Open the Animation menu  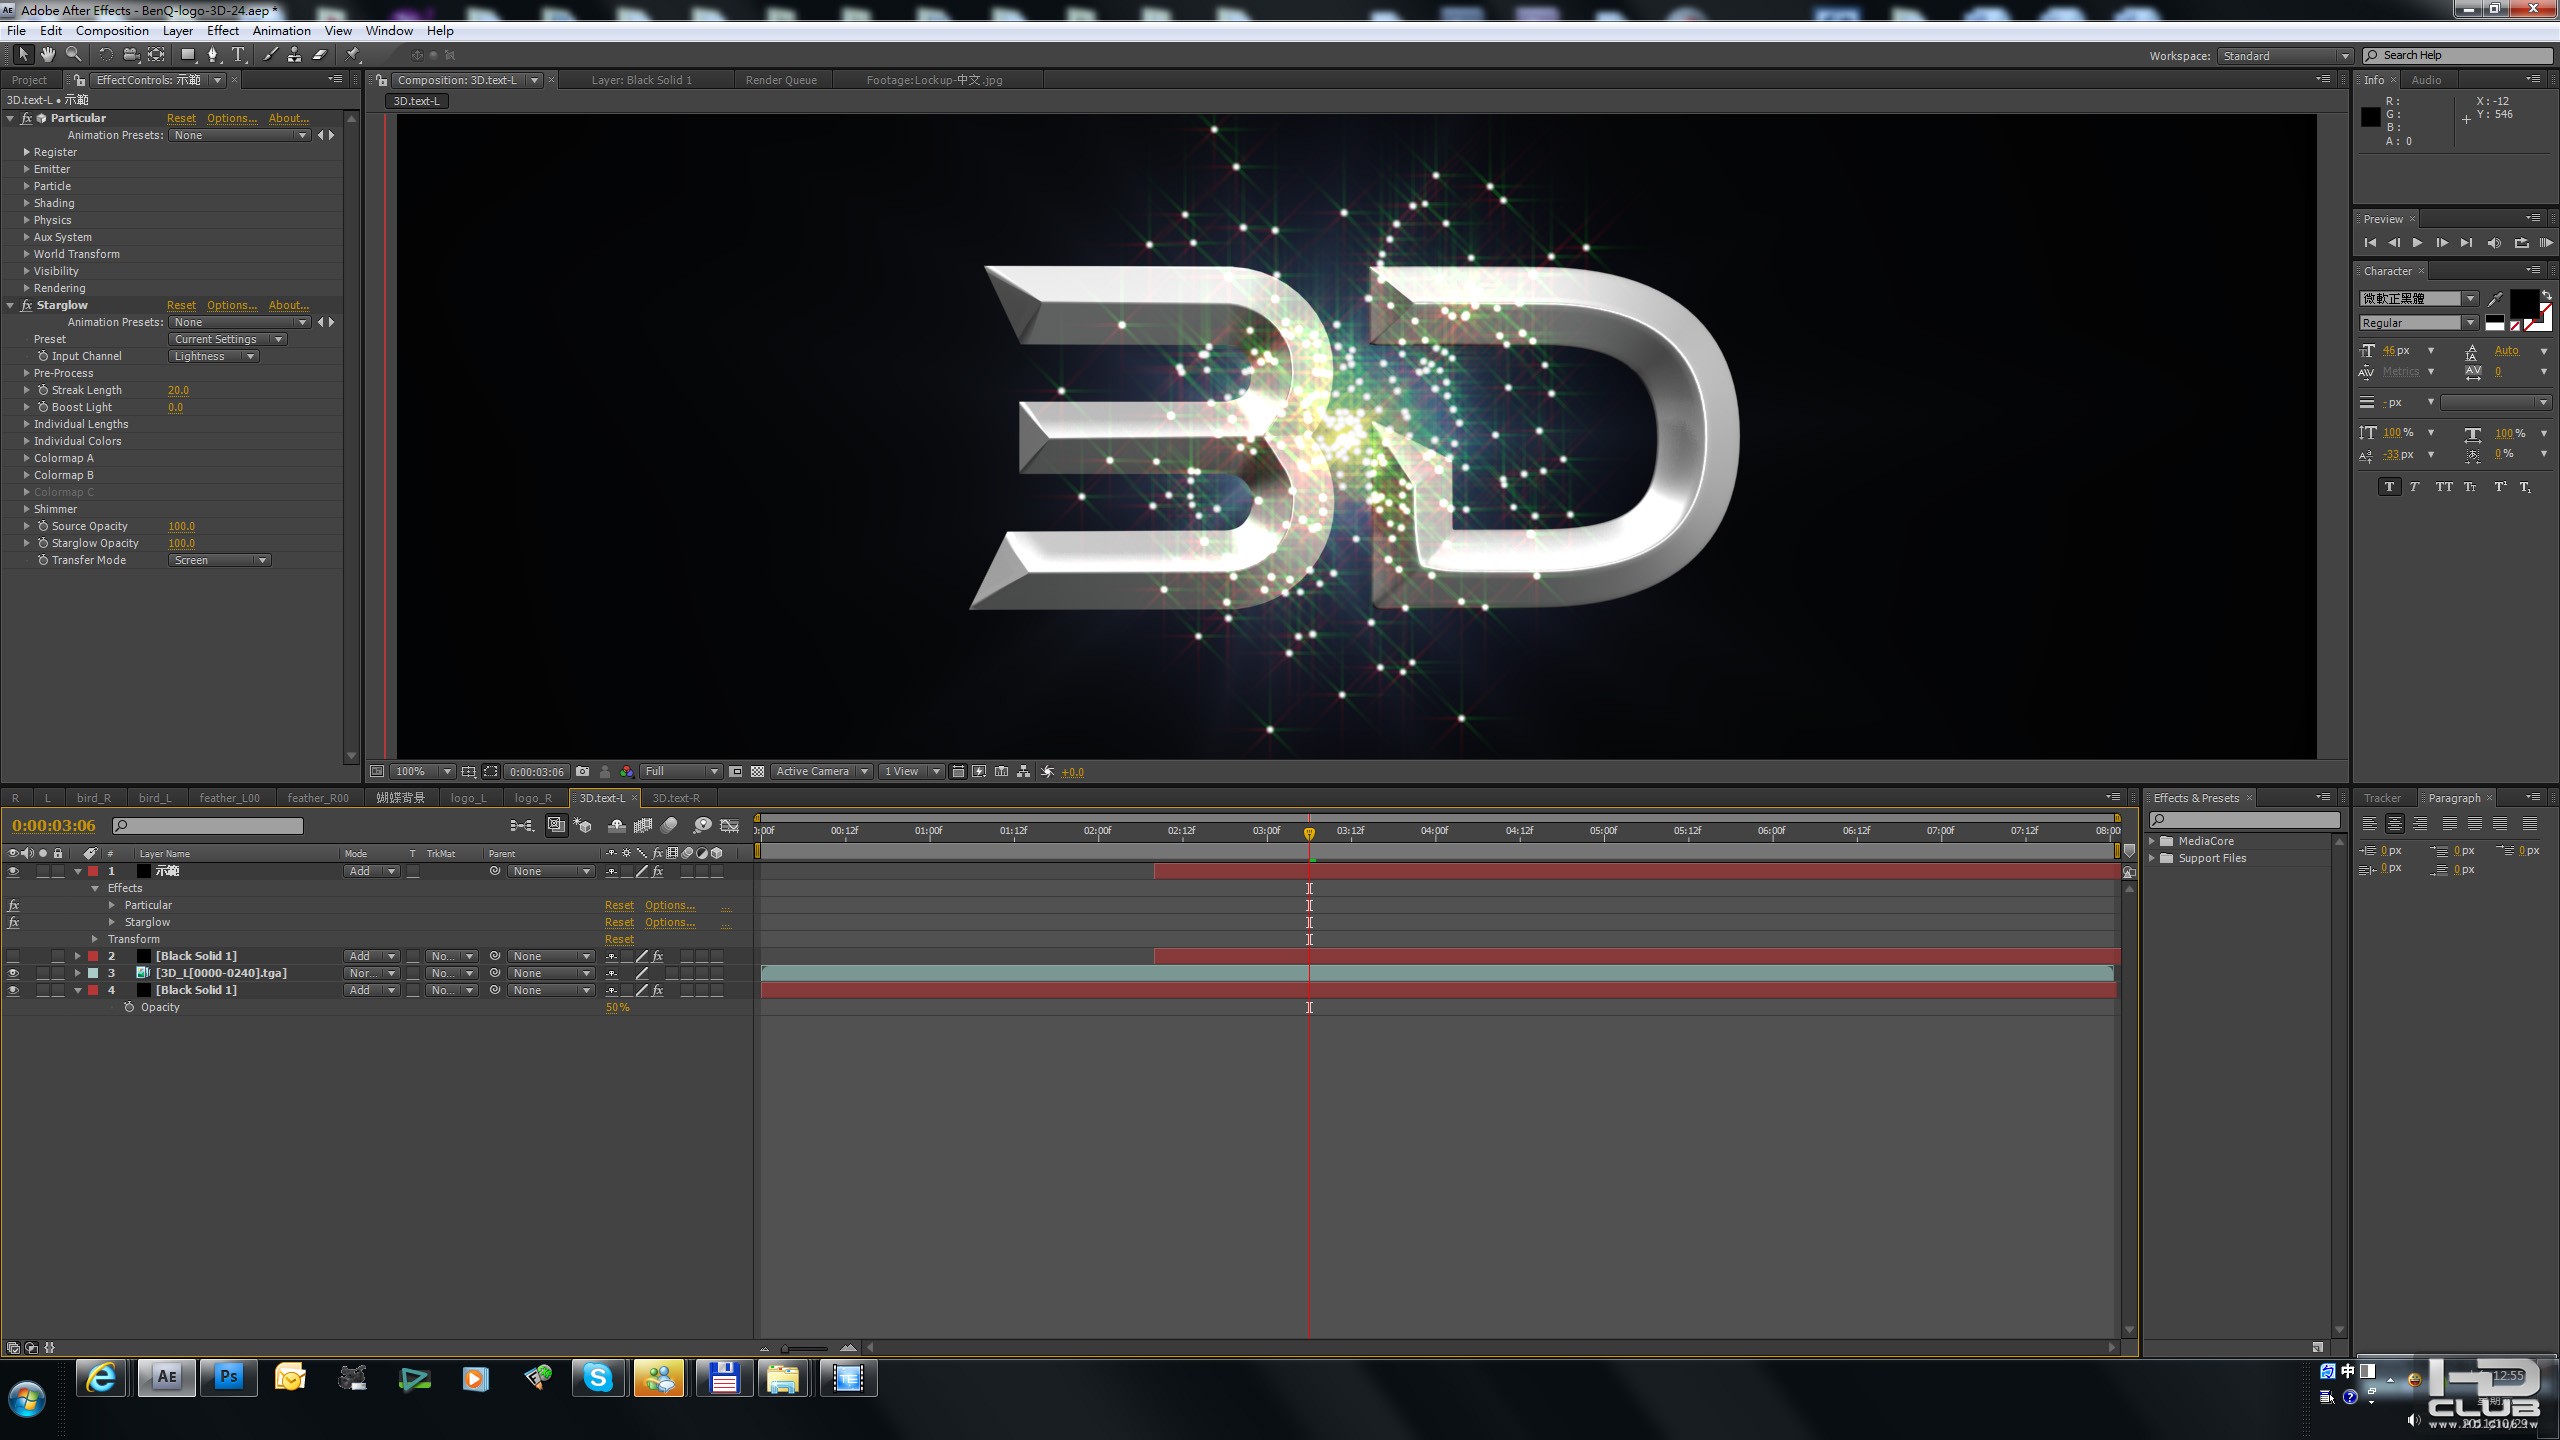click(x=282, y=31)
